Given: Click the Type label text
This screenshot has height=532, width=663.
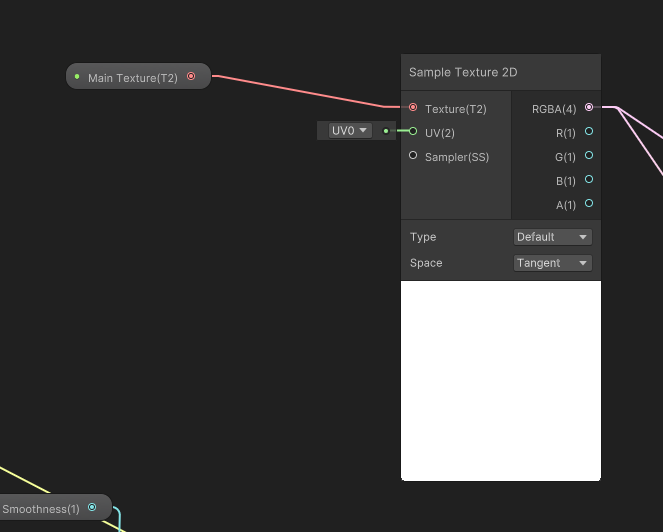Looking at the screenshot, I should pyautogui.click(x=423, y=237).
